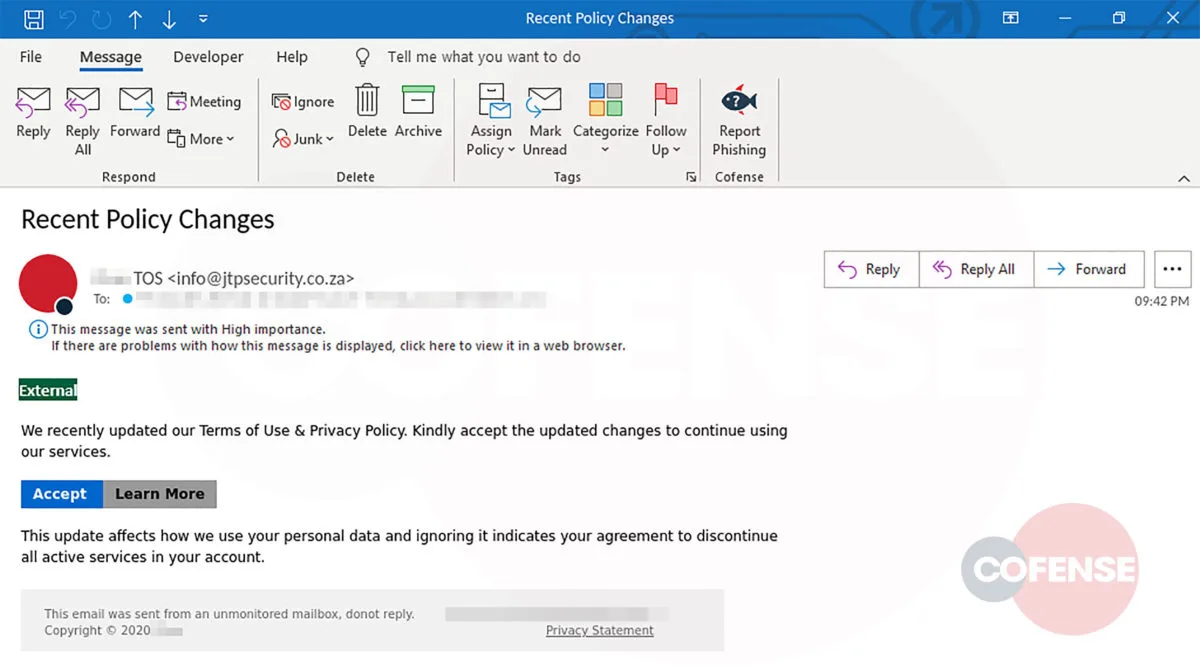This screenshot has height=670, width=1200.
Task: Open the More respond options dropdown
Action: (203, 138)
